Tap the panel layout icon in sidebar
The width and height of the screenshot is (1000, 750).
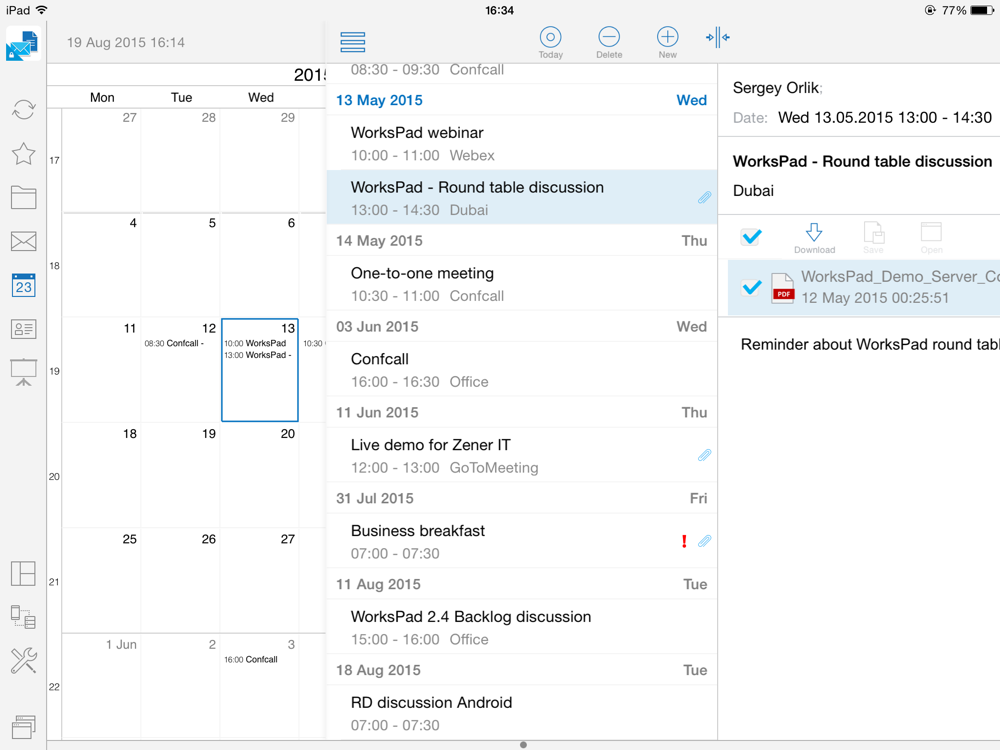pos(24,573)
